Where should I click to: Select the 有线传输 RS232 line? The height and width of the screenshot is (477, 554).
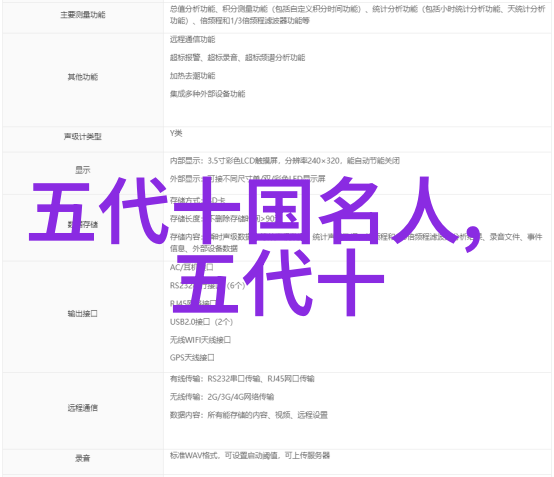click(x=242, y=379)
